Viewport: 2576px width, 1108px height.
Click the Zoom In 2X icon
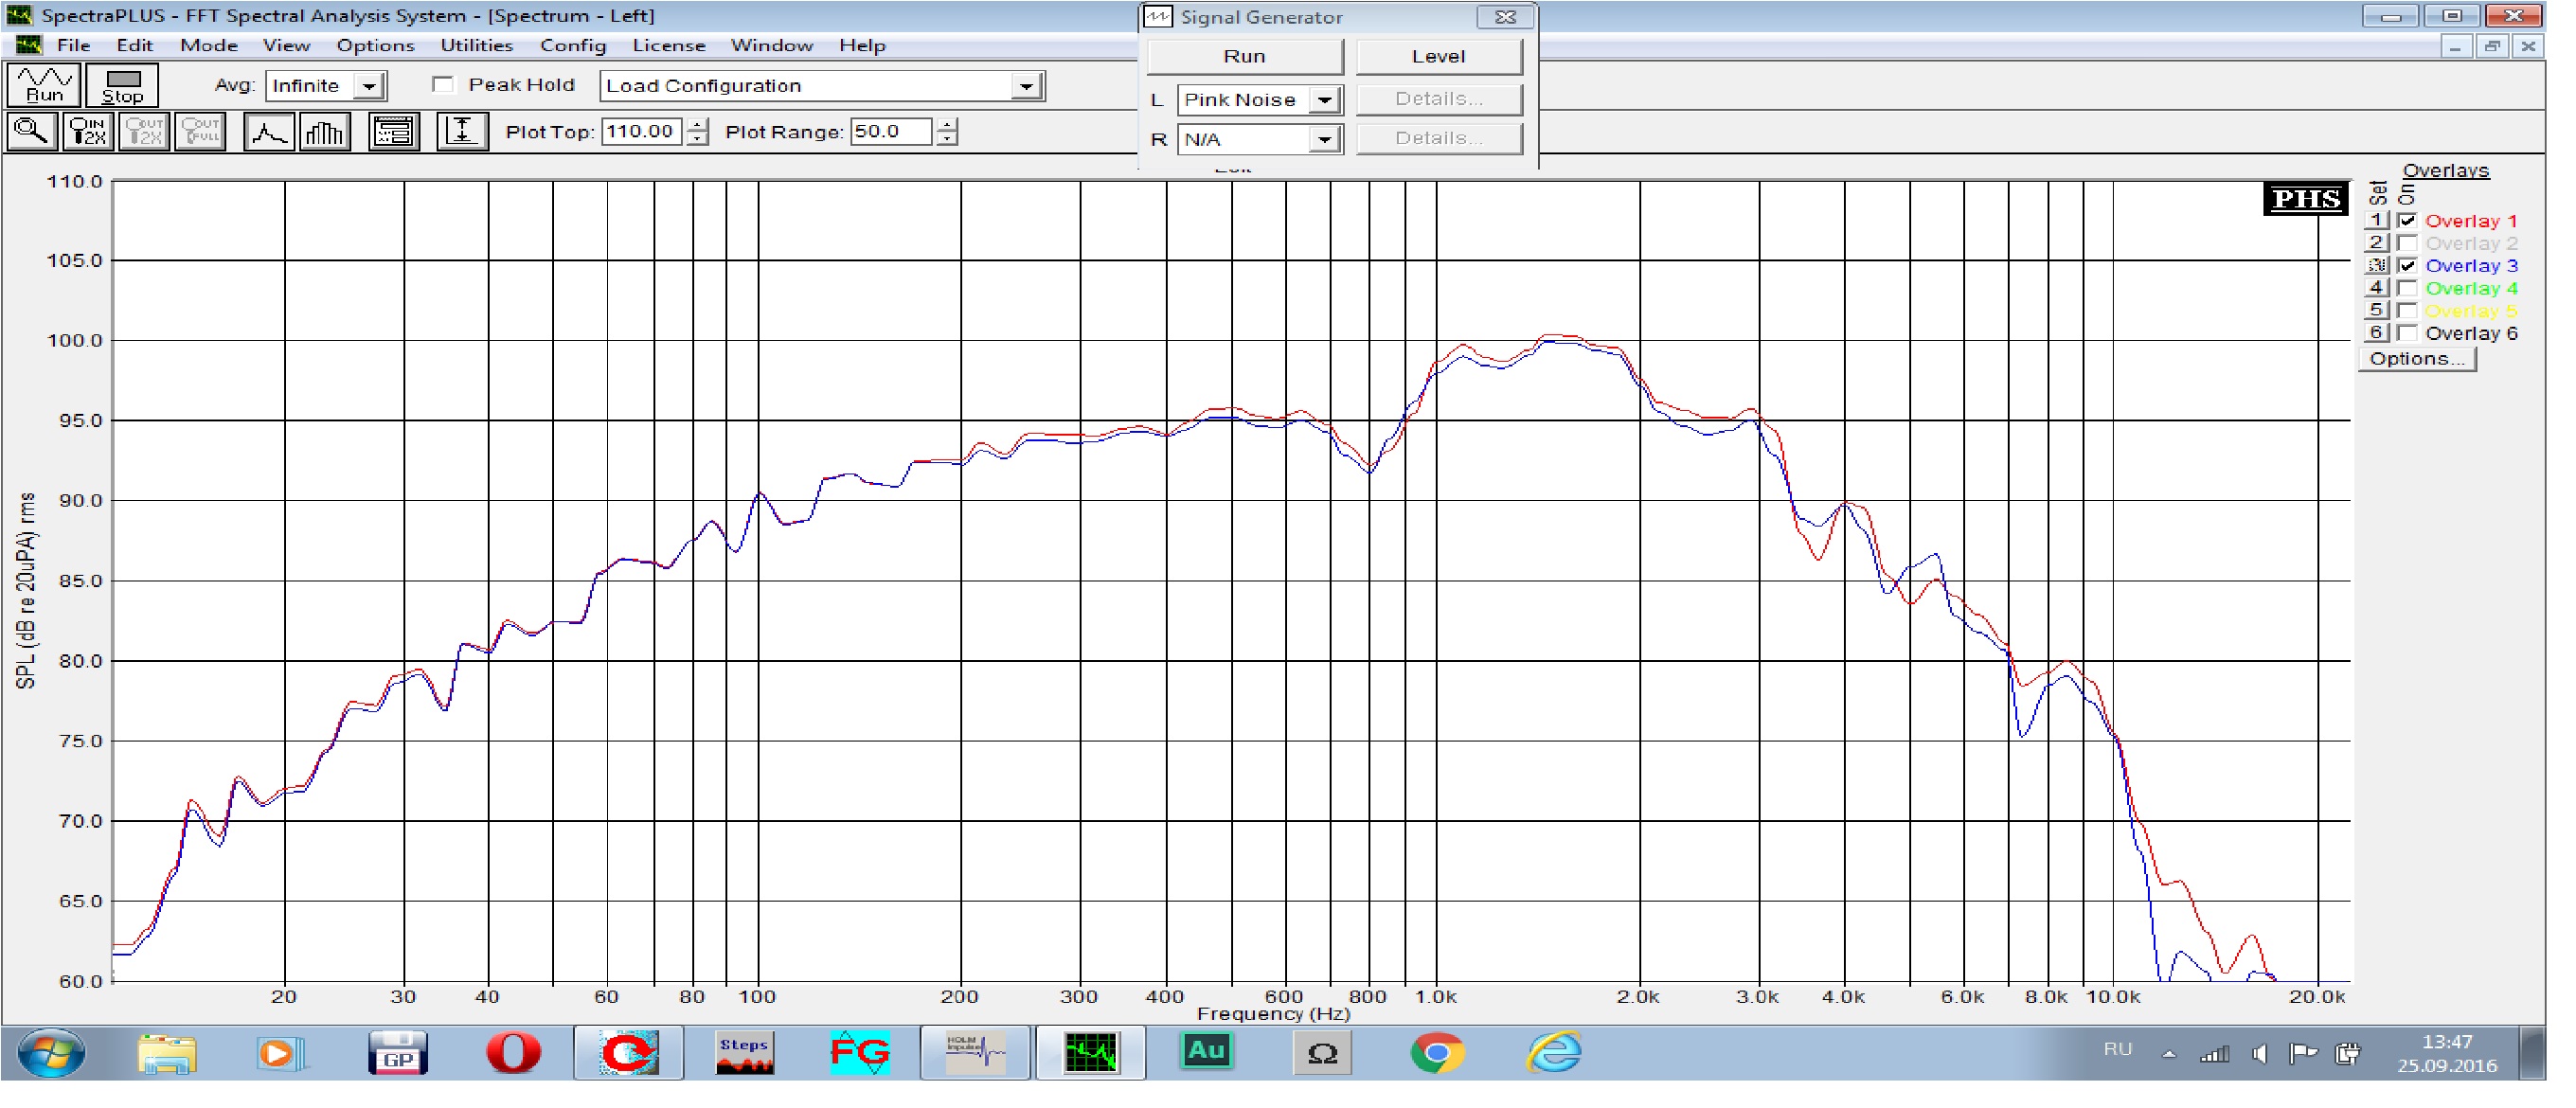(88, 132)
